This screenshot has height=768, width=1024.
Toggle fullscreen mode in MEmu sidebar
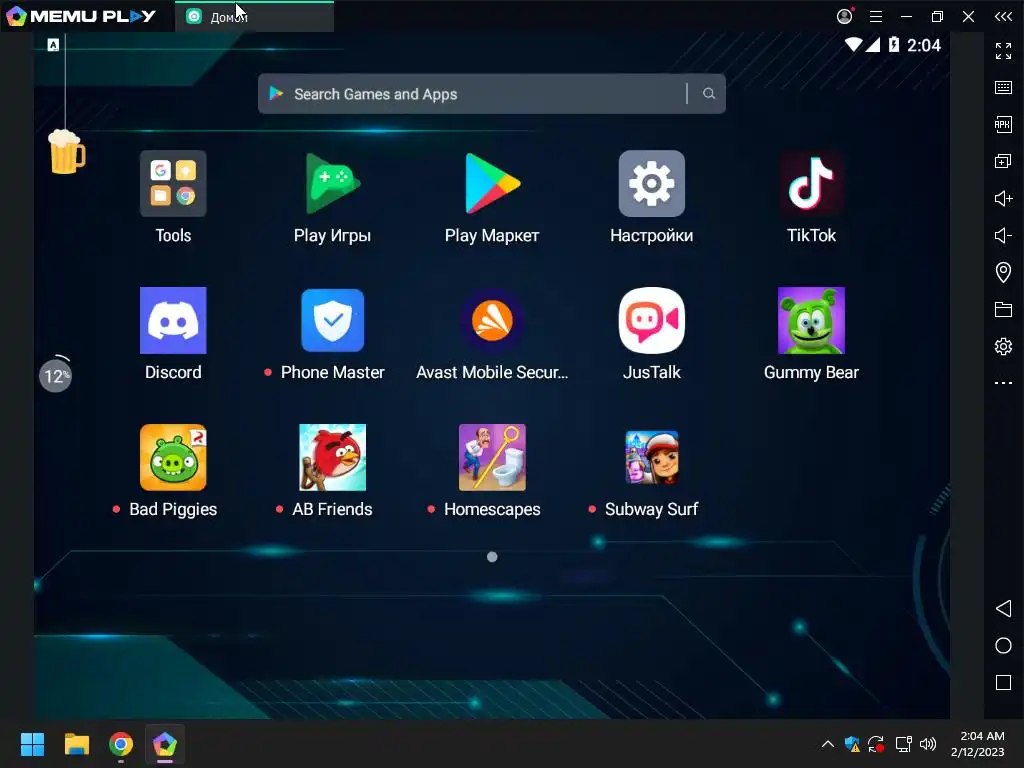coord(1003,50)
